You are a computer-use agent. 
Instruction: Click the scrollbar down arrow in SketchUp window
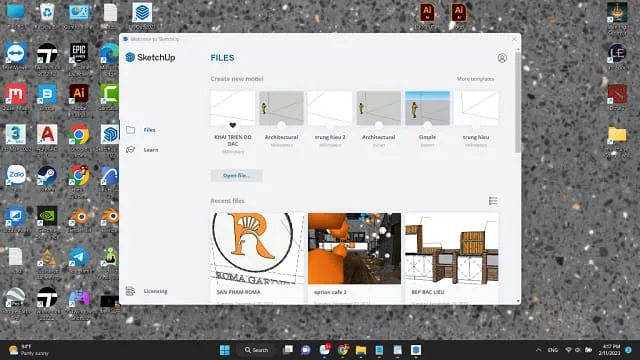518,301
